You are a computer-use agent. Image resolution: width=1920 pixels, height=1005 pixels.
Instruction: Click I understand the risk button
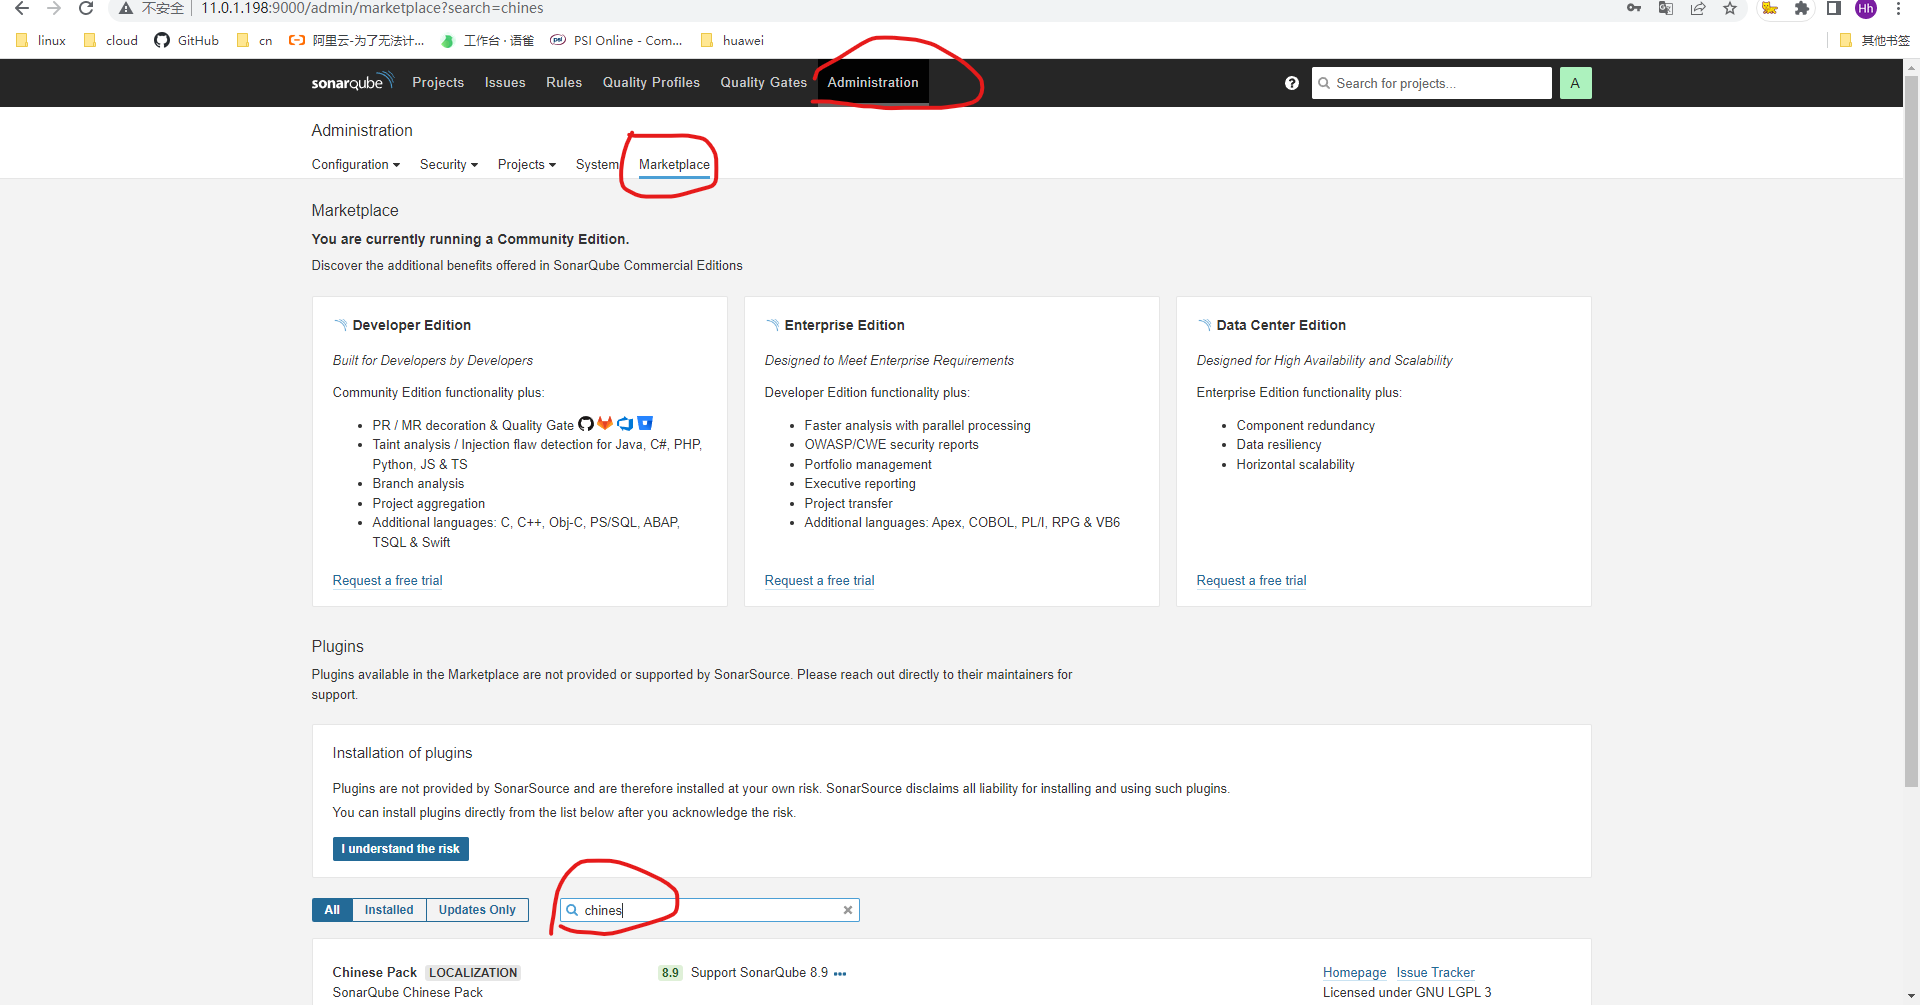(x=400, y=849)
